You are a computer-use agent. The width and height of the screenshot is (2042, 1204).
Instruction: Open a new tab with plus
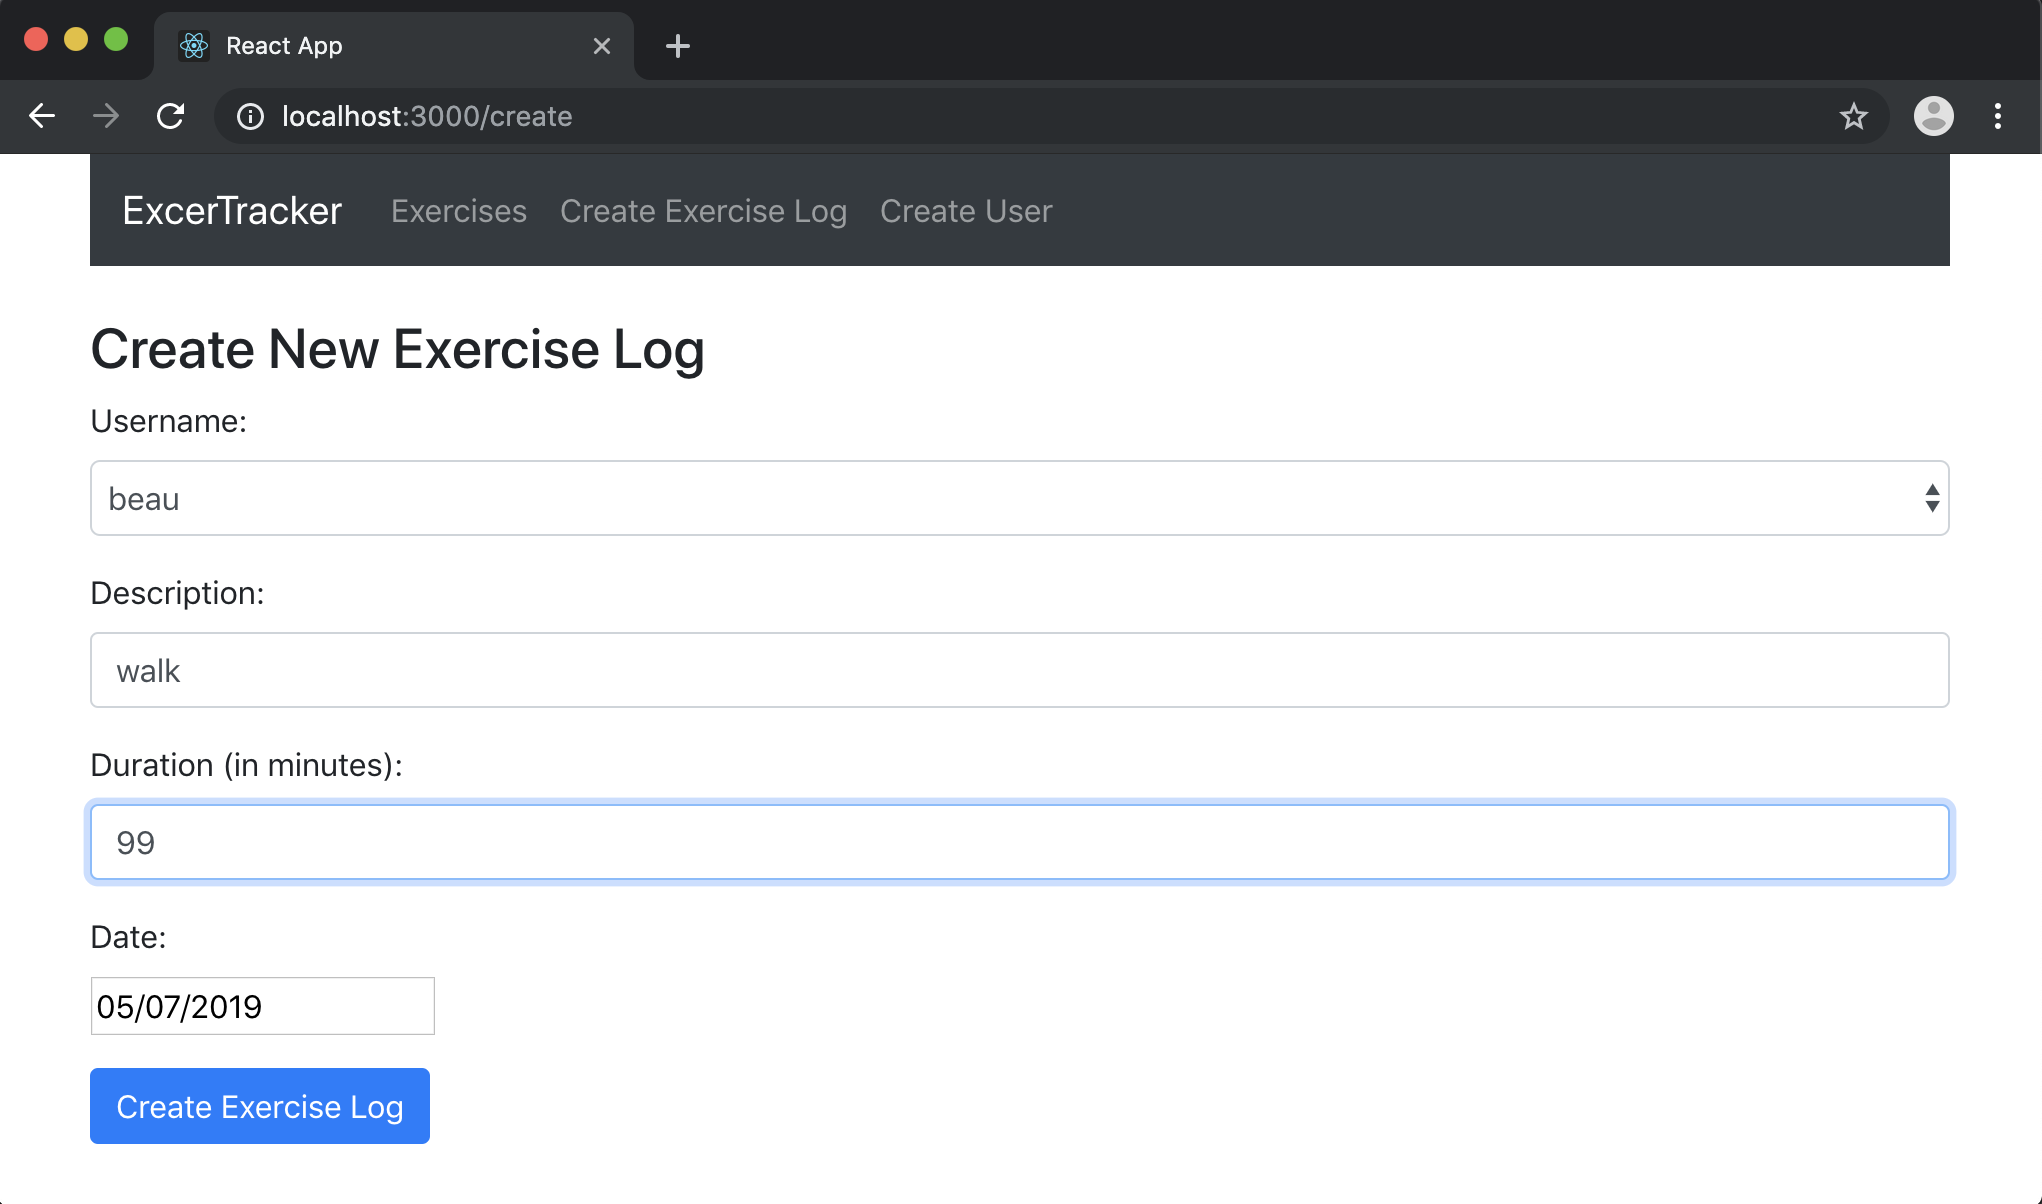coord(678,46)
